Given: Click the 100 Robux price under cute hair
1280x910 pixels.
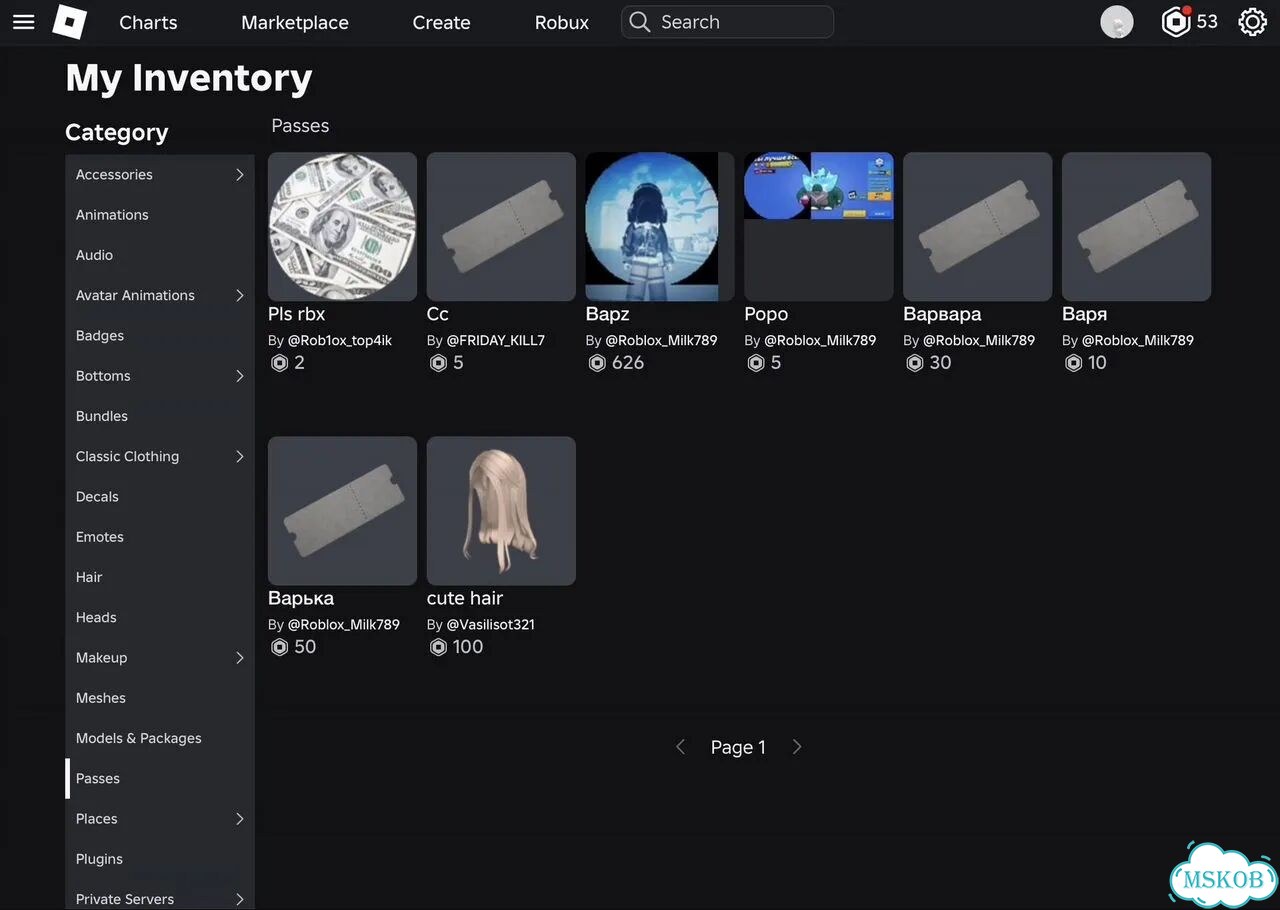Looking at the screenshot, I should click(468, 647).
